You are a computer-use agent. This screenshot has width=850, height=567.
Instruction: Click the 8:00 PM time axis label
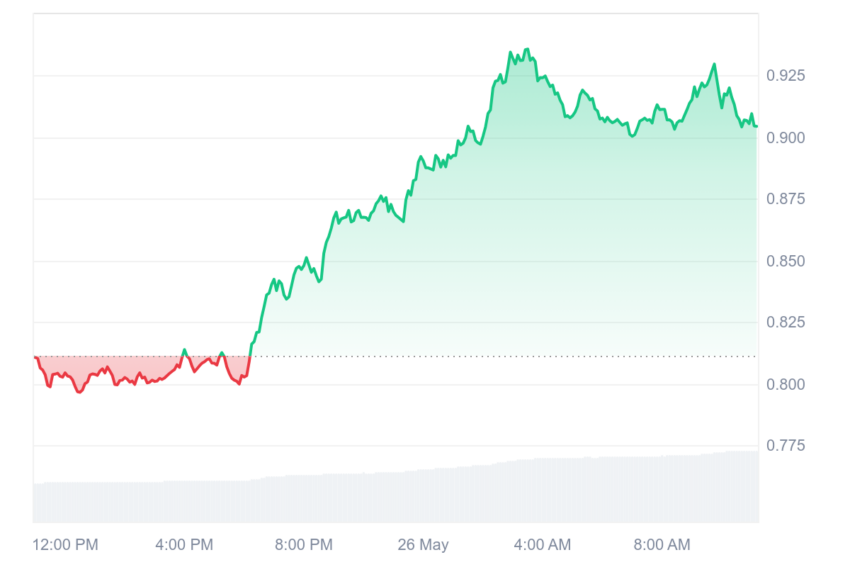point(304,544)
